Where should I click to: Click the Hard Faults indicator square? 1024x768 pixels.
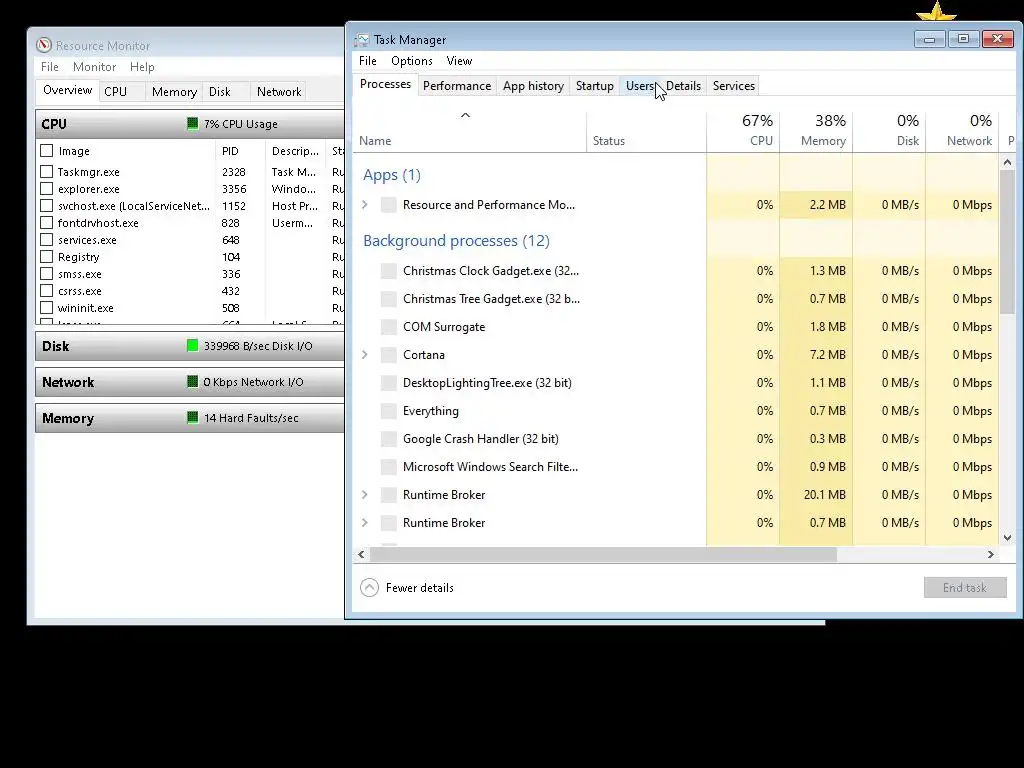click(x=193, y=417)
